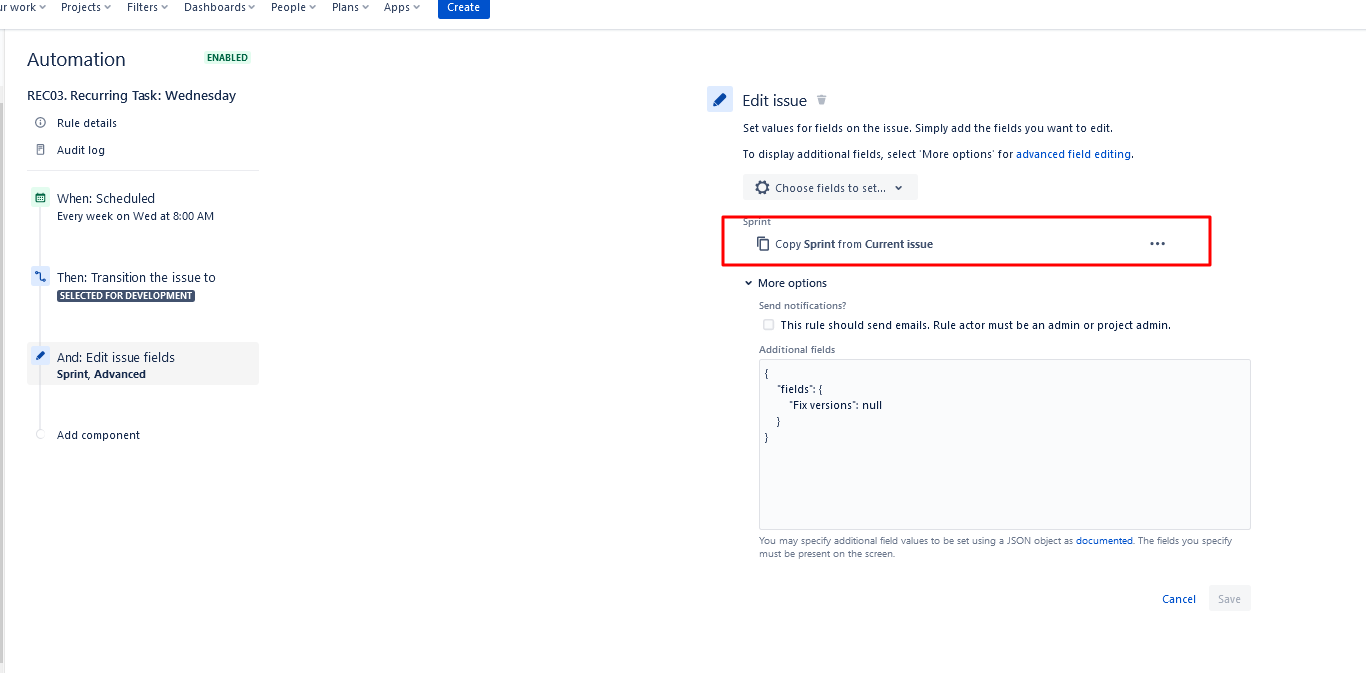Click the SELECTED FOR DEVELOPMENT status lozenge
The width and height of the screenshot is (1366, 673).
(126, 296)
